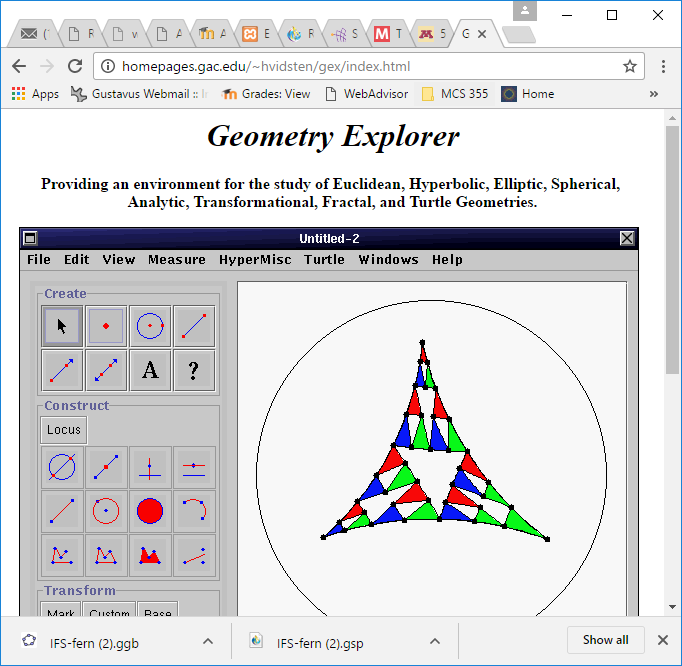The image size is (682, 666).
Task: Expand options for IFS-fern (2).ggb download
Action: point(208,641)
